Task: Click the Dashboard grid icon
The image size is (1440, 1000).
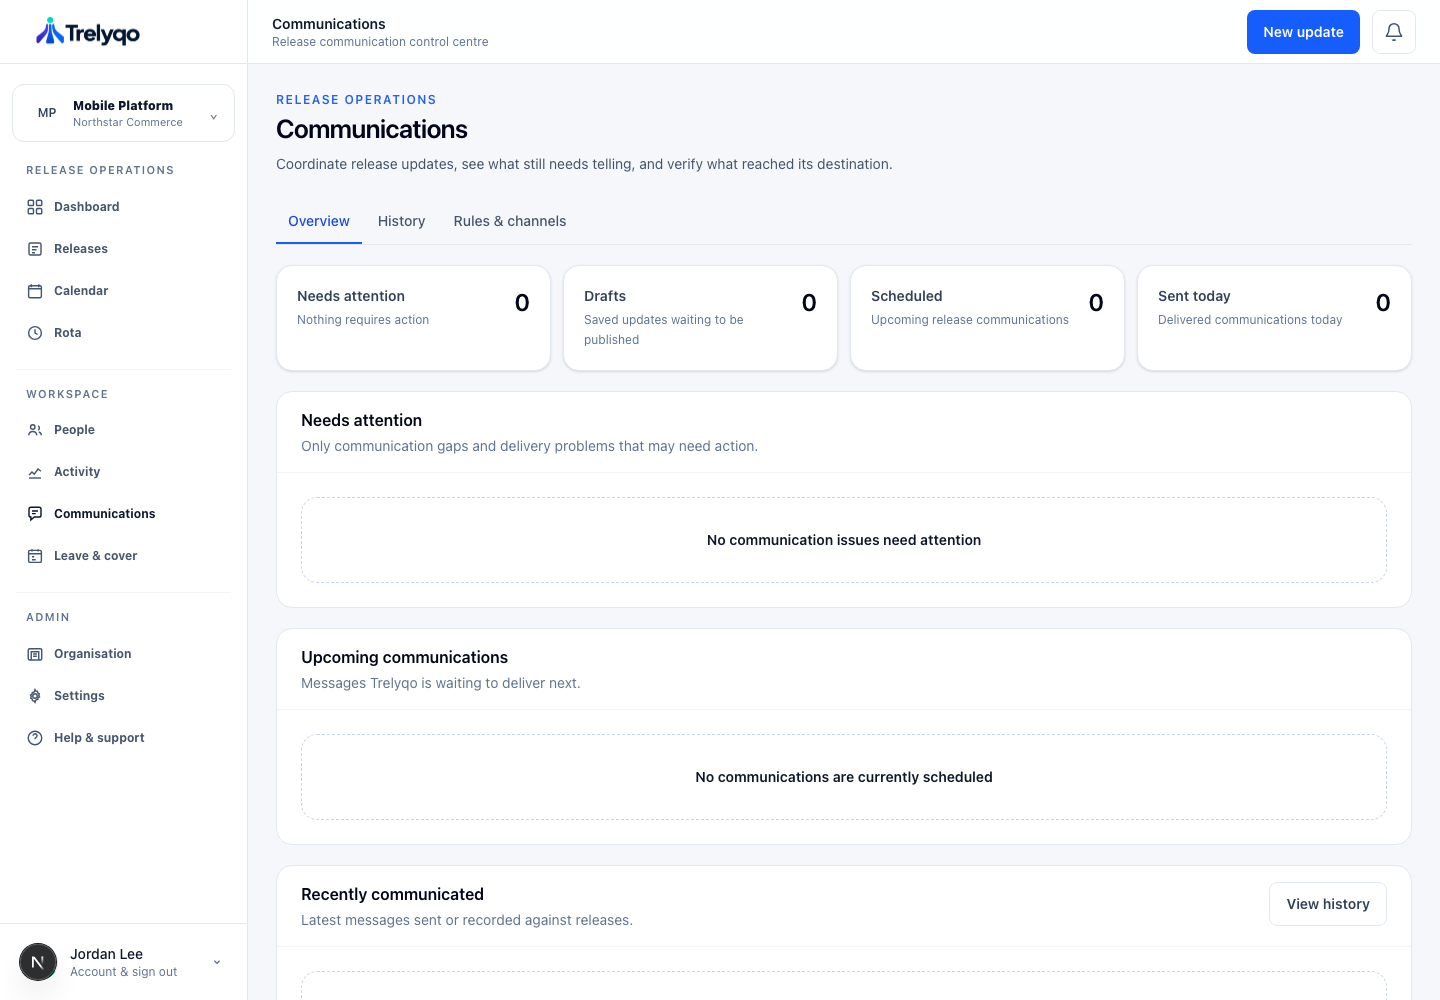Action: pyautogui.click(x=35, y=207)
